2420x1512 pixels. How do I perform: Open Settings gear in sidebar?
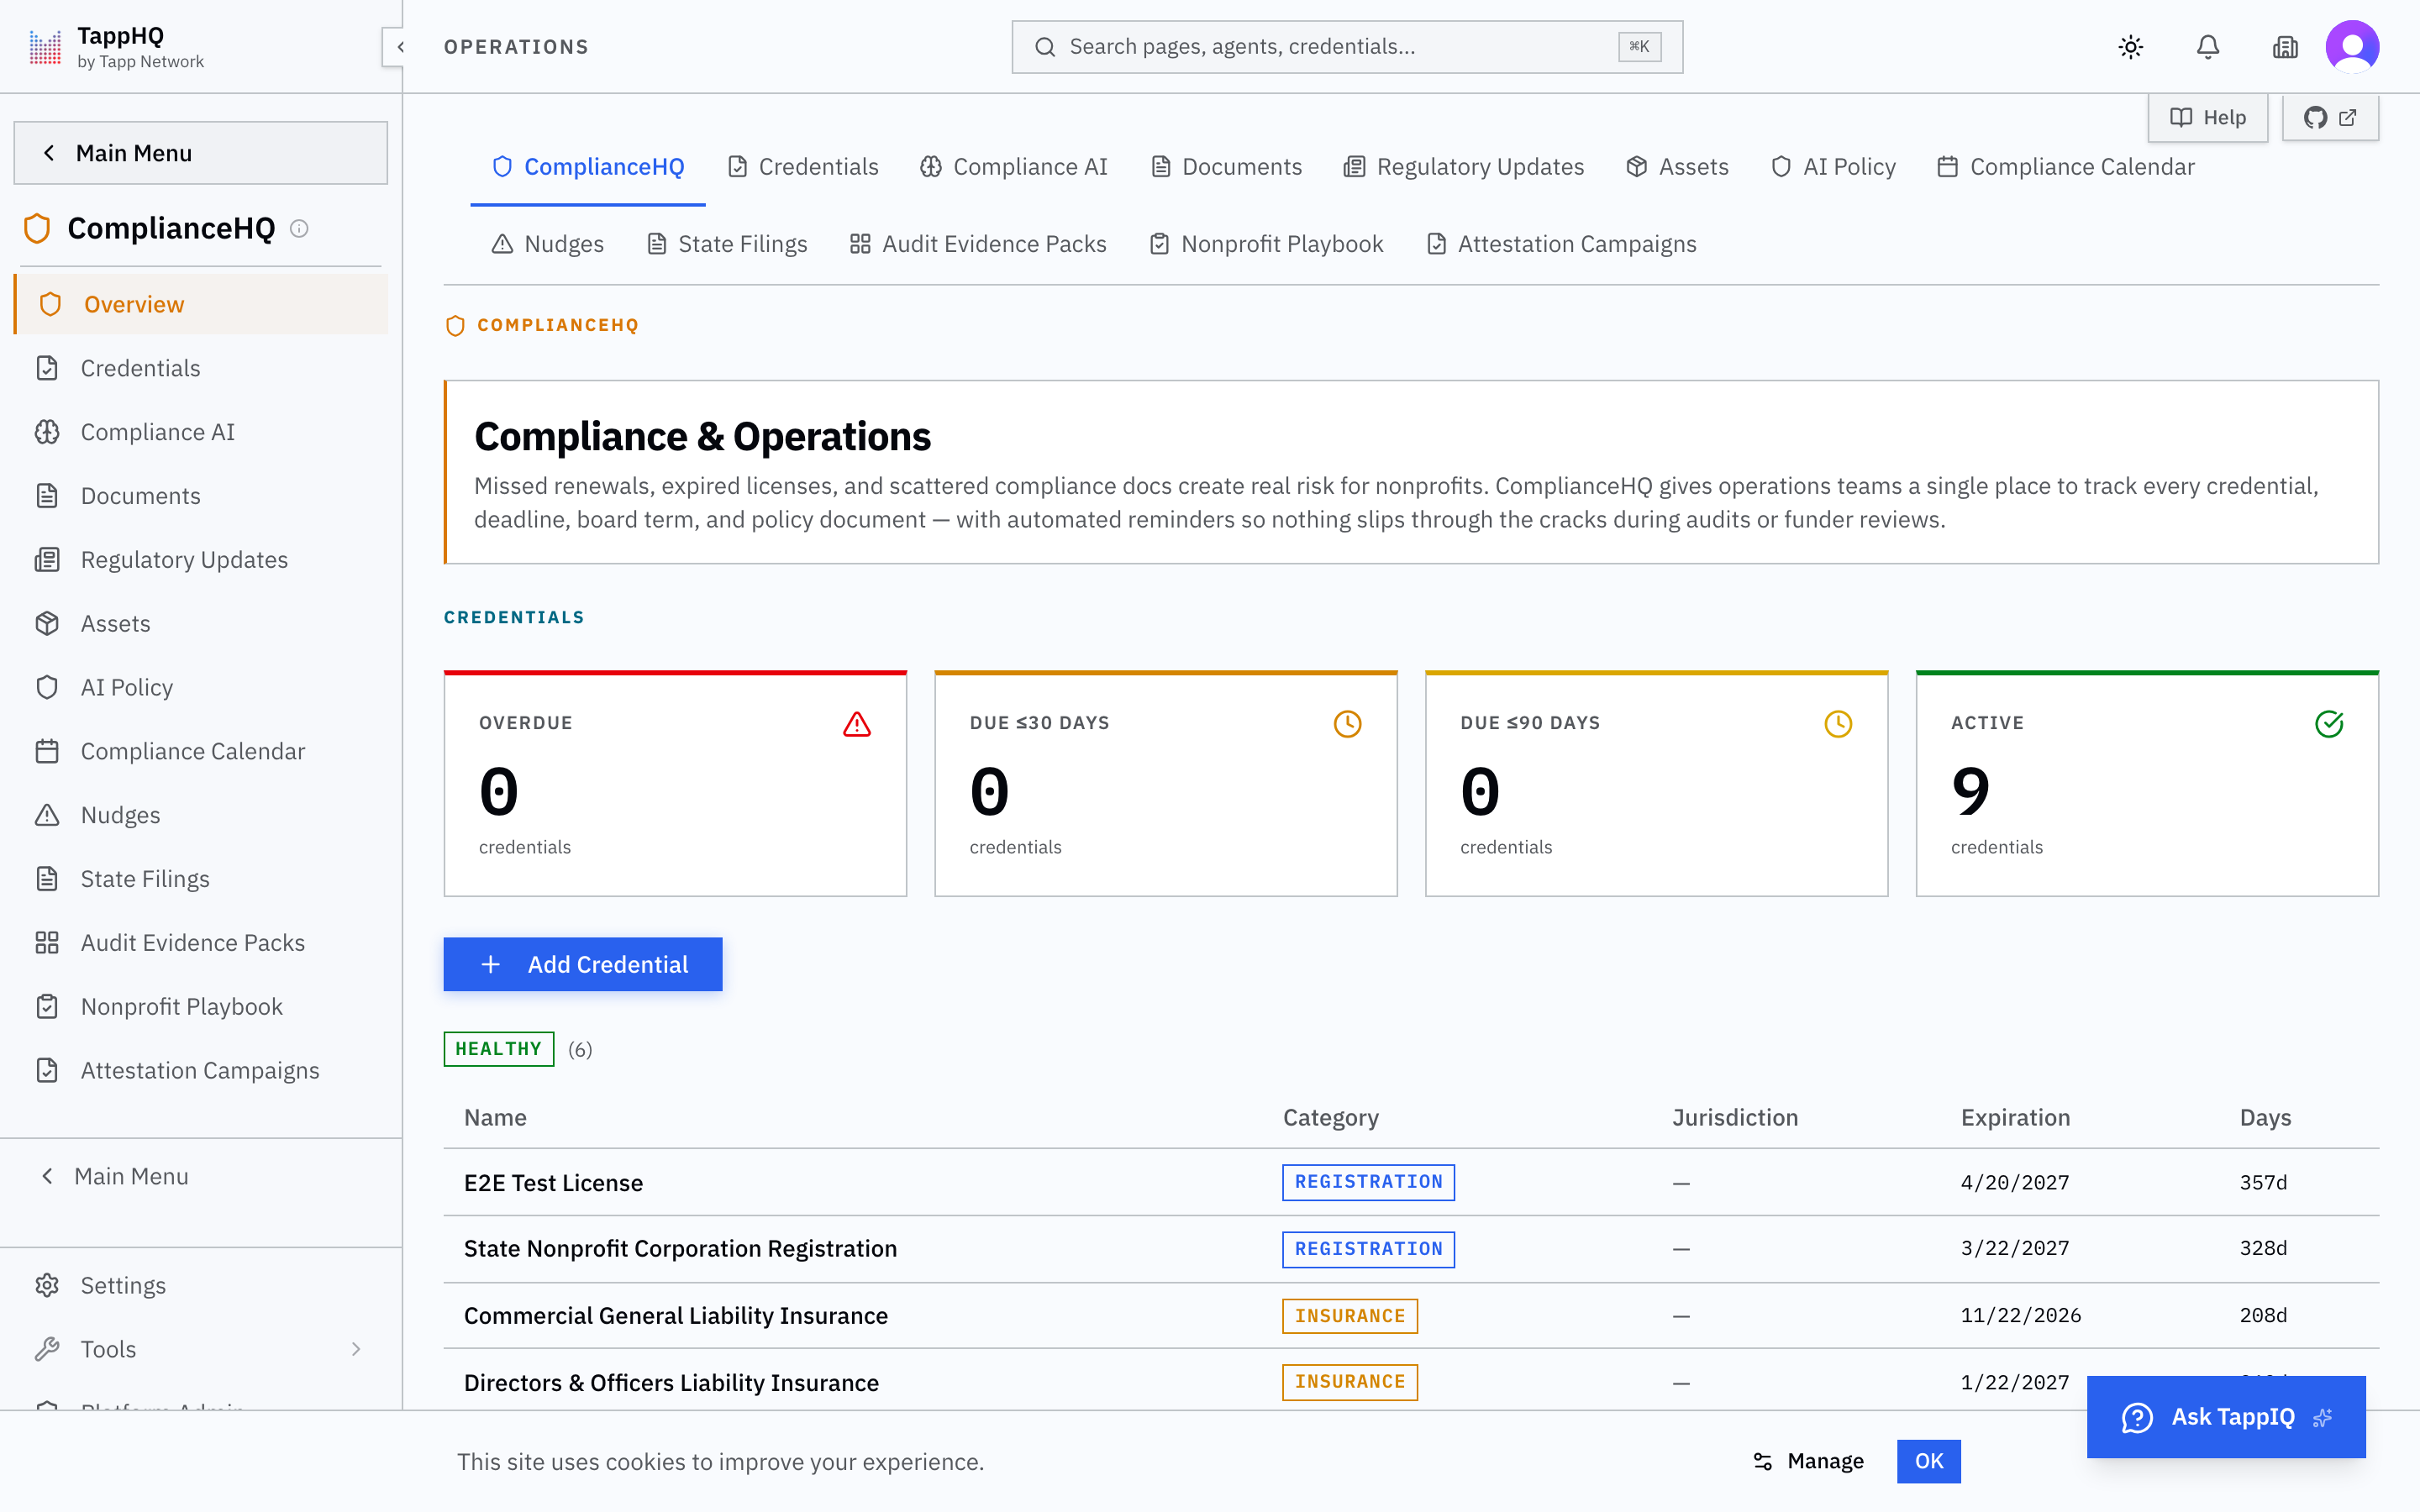coord(47,1285)
